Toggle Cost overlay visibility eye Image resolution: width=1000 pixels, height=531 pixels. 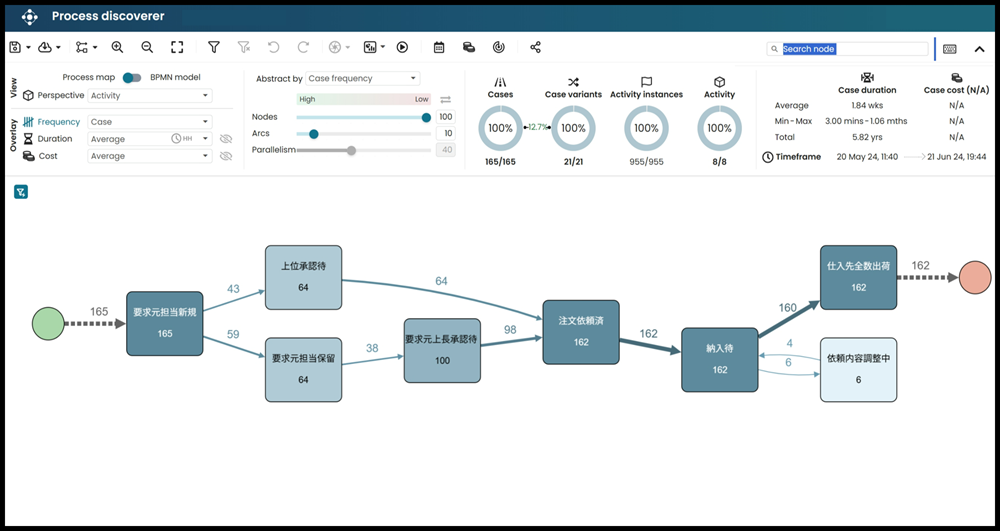click(226, 156)
